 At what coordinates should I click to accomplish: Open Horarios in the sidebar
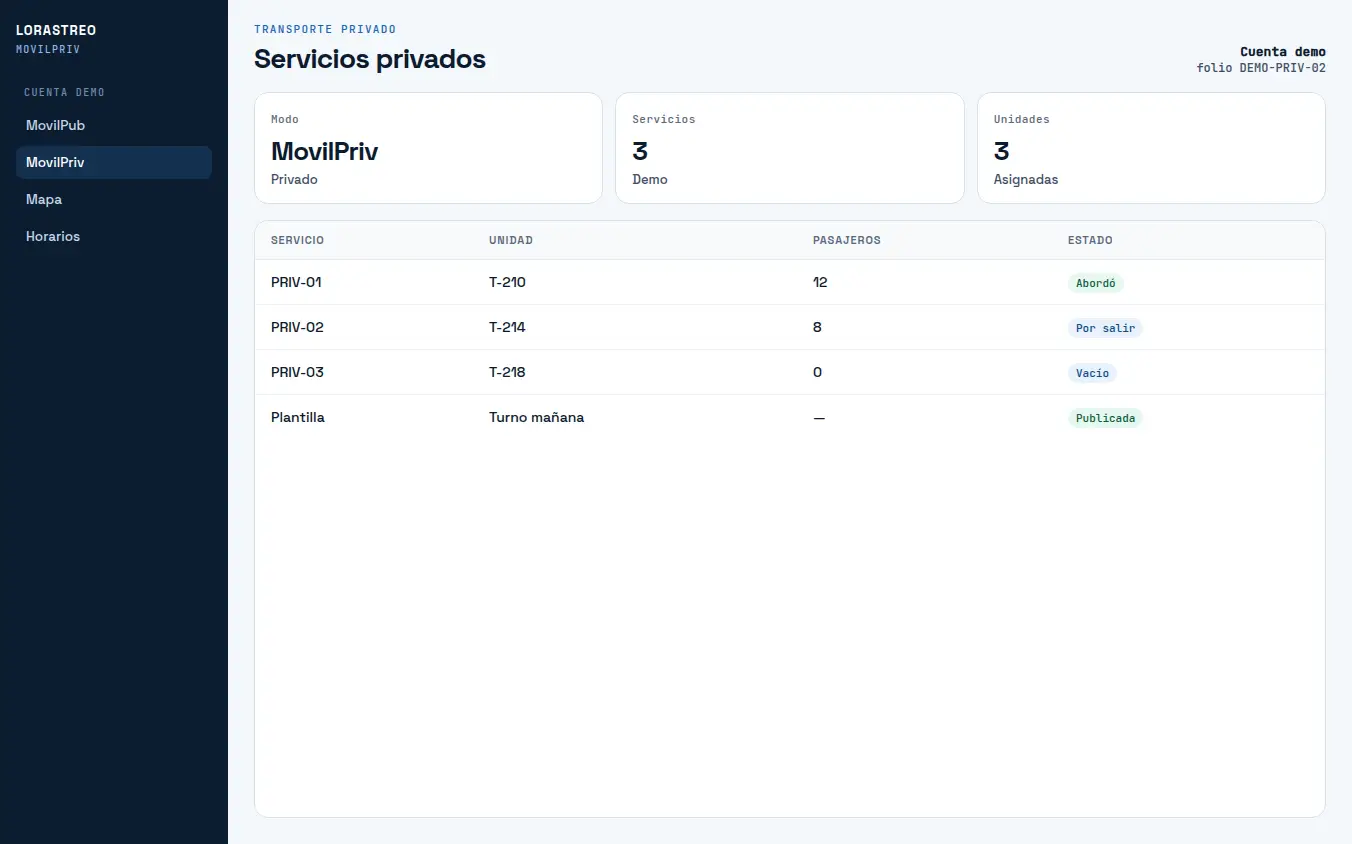(x=113, y=236)
